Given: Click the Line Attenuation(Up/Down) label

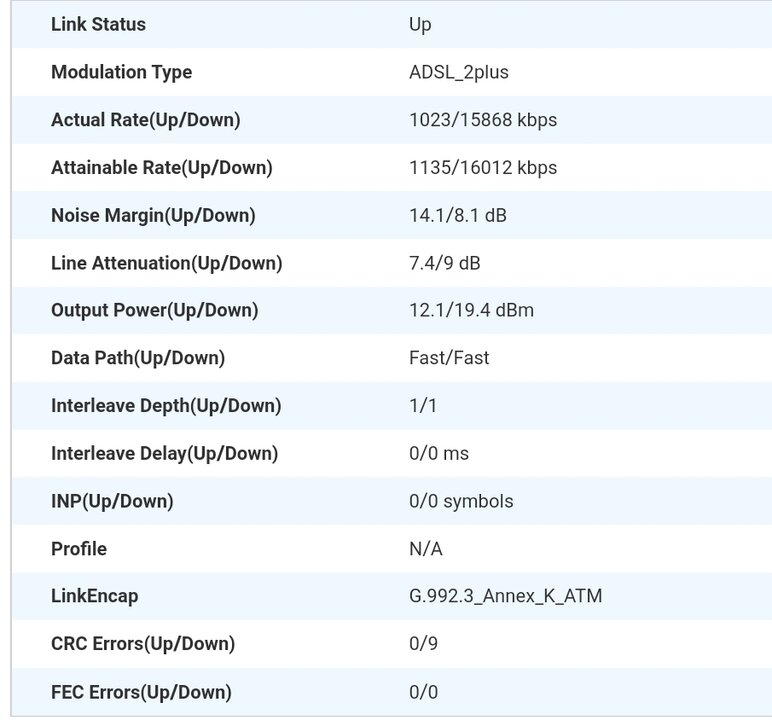Looking at the screenshot, I should (166, 263).
